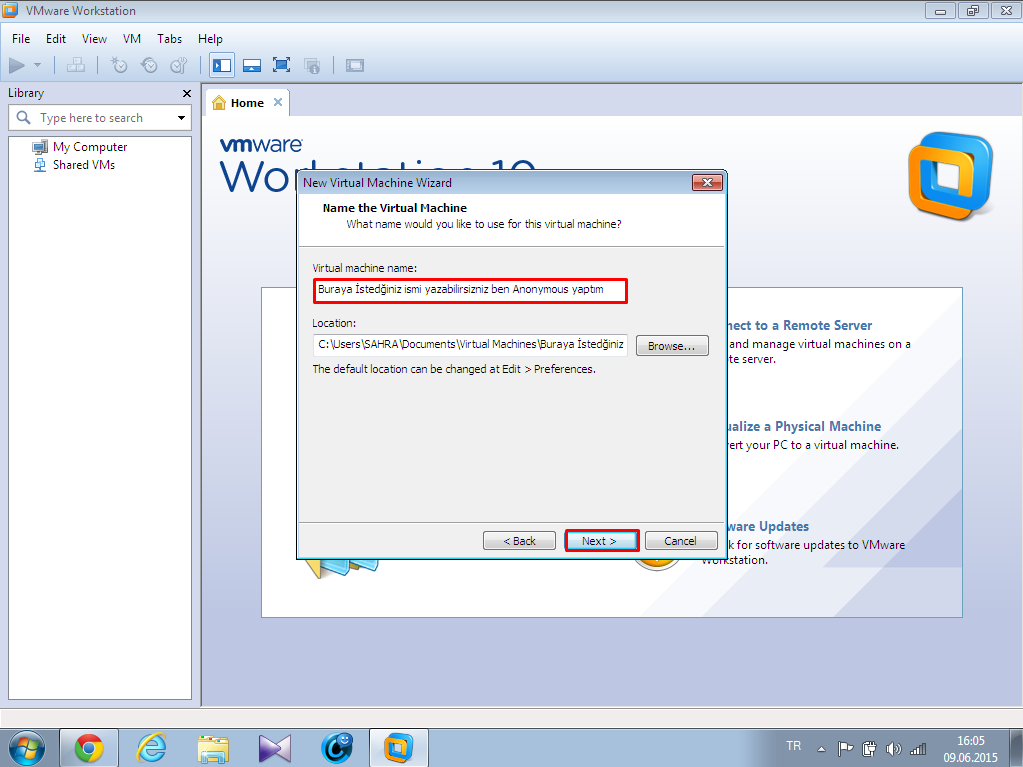The width and height of the screenshot is (1023, 767).
Task: Open the File menu
Action: coord(21,39)
